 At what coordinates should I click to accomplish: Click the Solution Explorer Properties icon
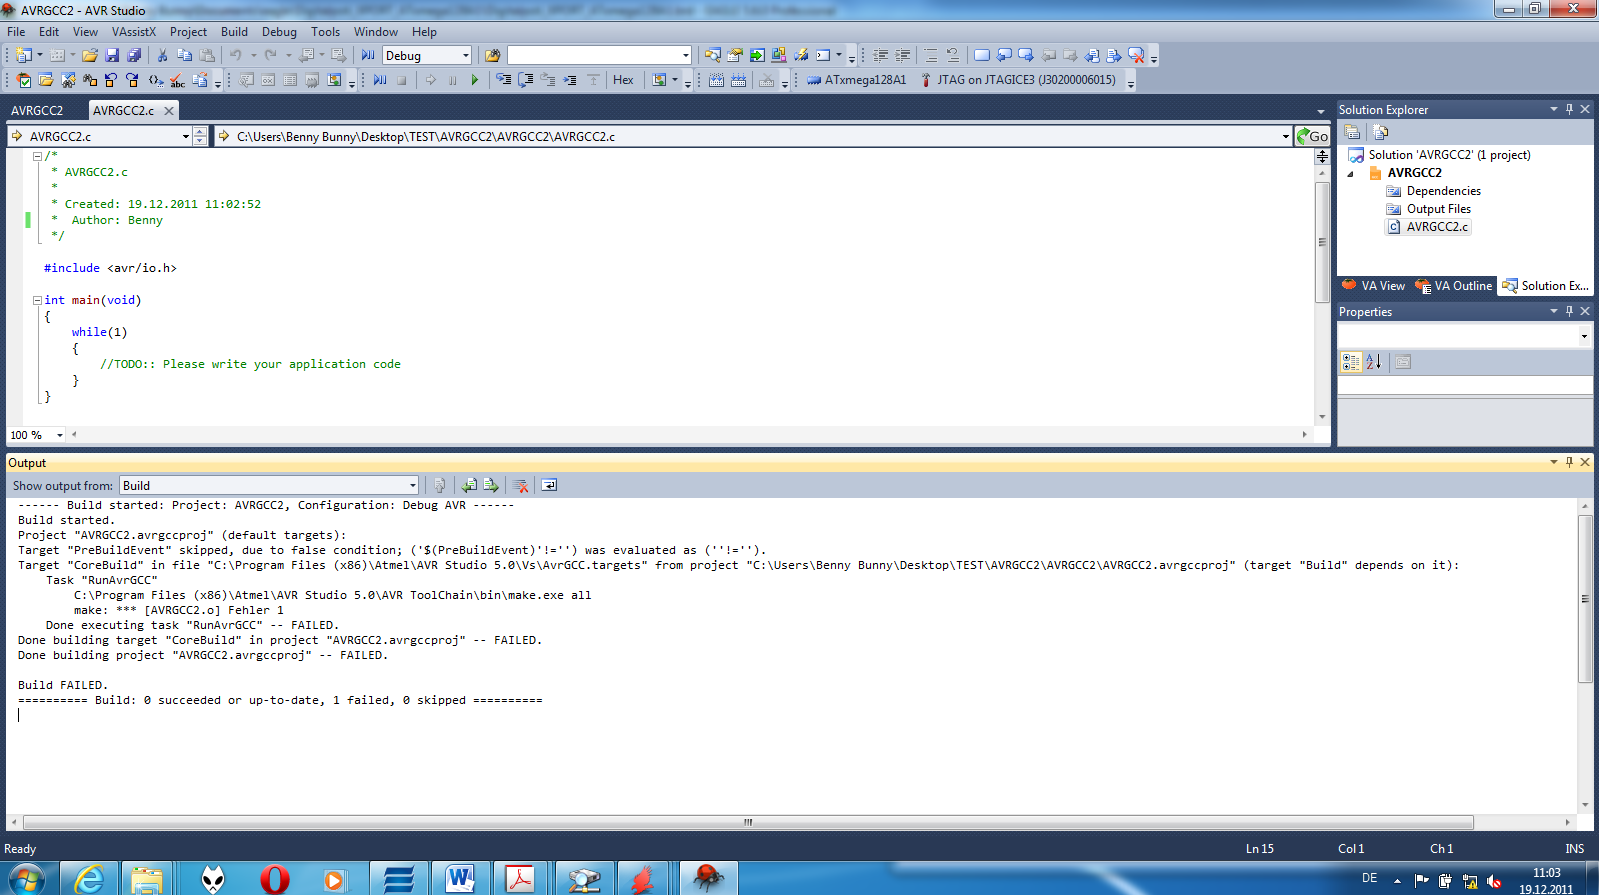[1352, 132]
